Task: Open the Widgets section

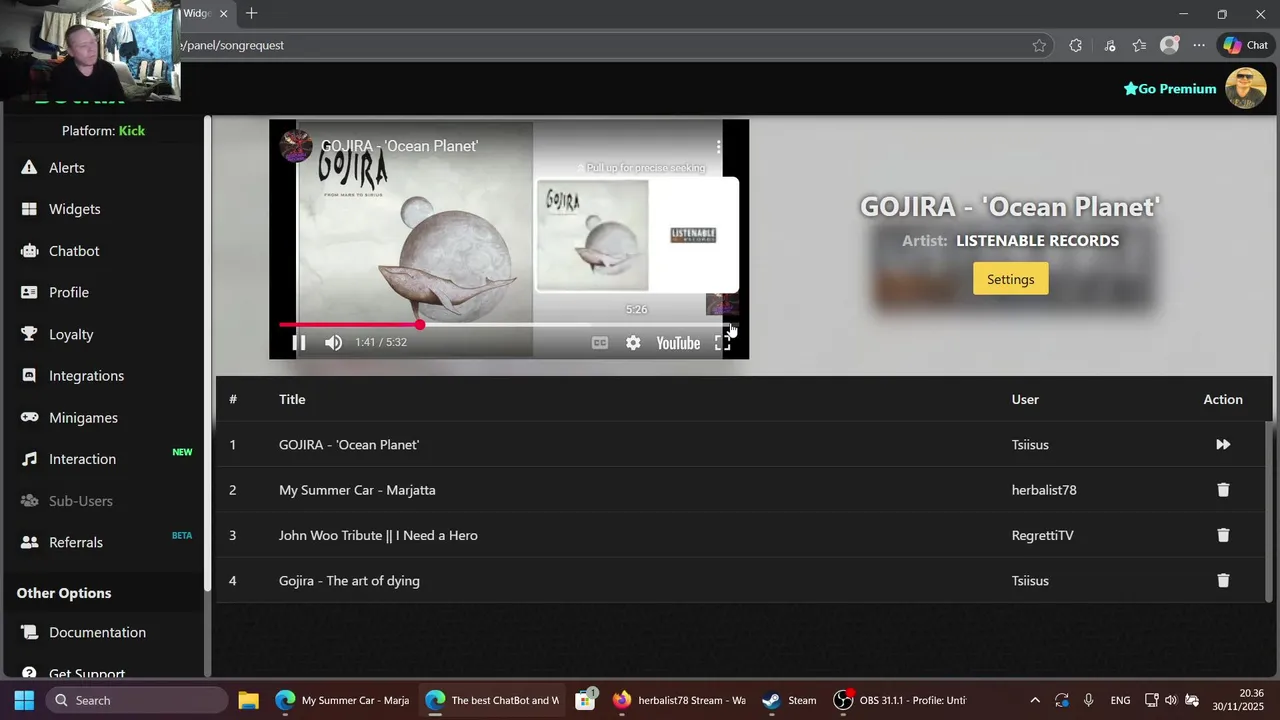Action: [x=74, y=209]
